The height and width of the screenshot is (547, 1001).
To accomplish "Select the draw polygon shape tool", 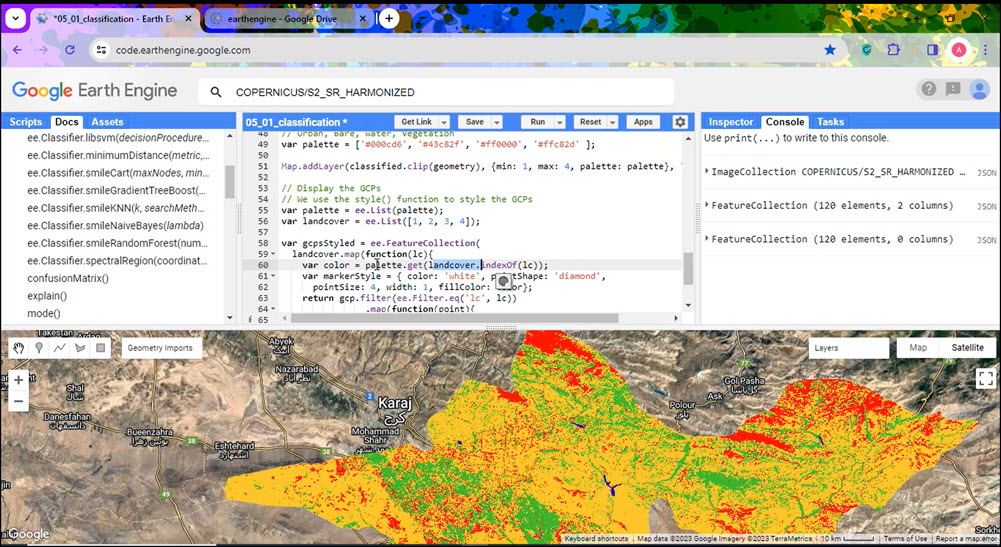I will [x=80, y=348].
